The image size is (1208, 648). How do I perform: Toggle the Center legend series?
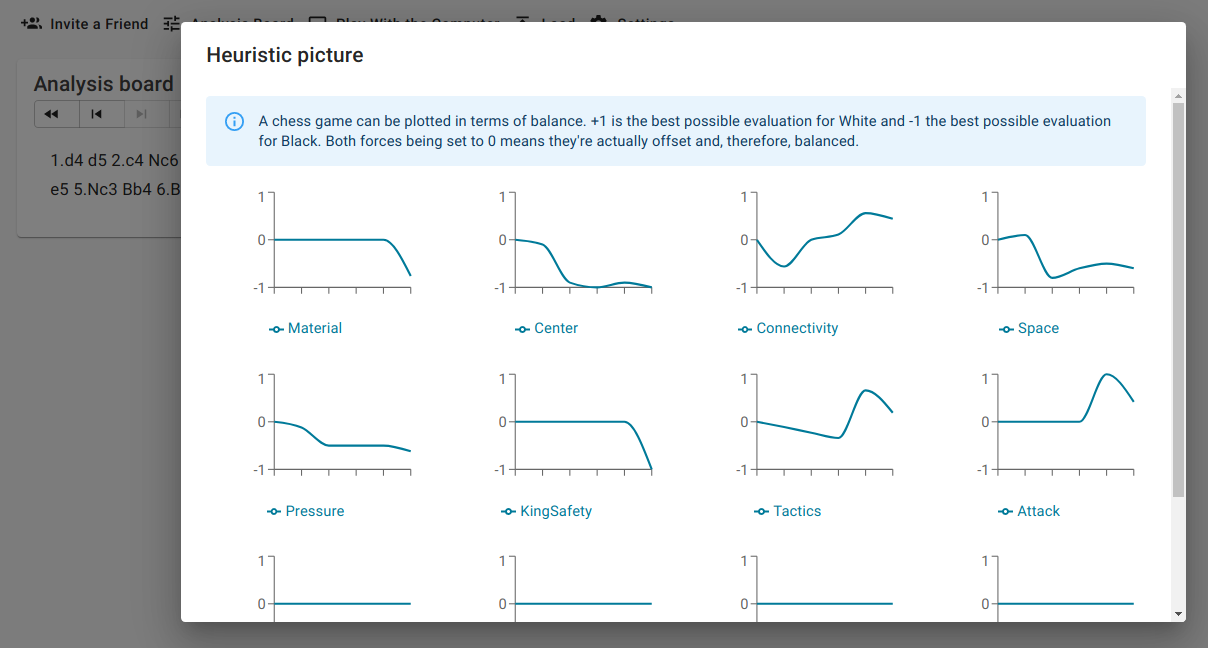tap(547, 328)
